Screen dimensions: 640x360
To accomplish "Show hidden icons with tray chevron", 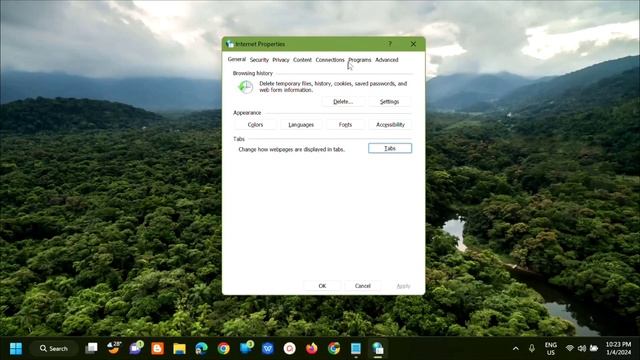I will 516,348.
